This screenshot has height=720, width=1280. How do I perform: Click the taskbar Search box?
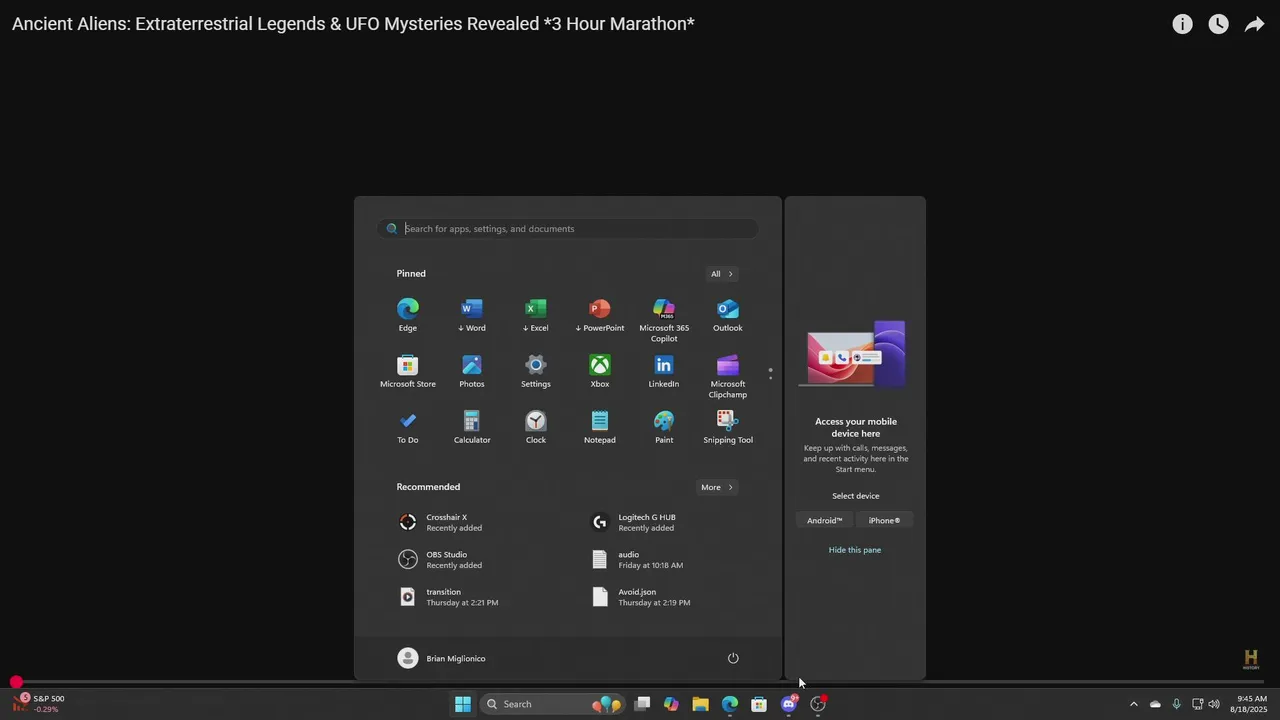(x=552, y=704)
